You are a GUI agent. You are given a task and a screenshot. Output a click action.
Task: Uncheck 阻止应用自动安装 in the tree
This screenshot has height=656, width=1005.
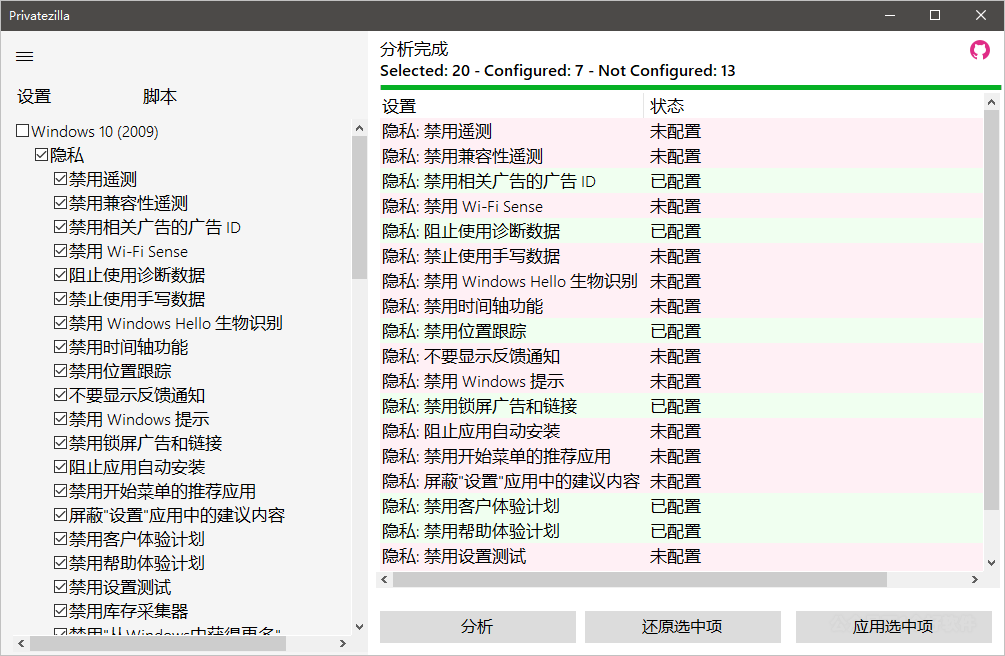pyautogui.click(x=61, y=467)
